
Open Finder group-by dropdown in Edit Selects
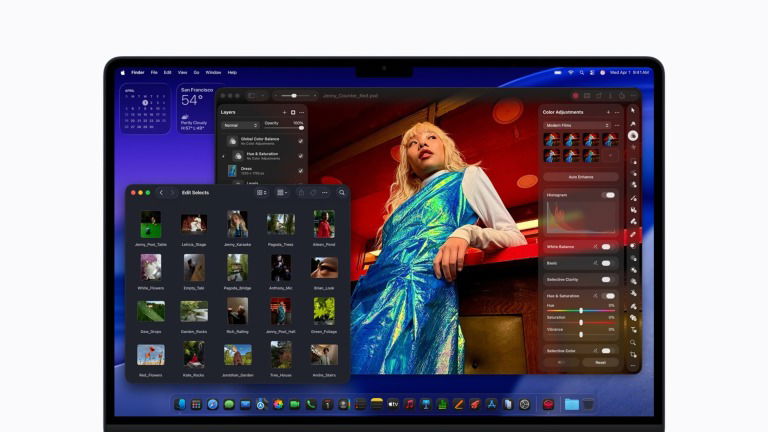point(282,192)
